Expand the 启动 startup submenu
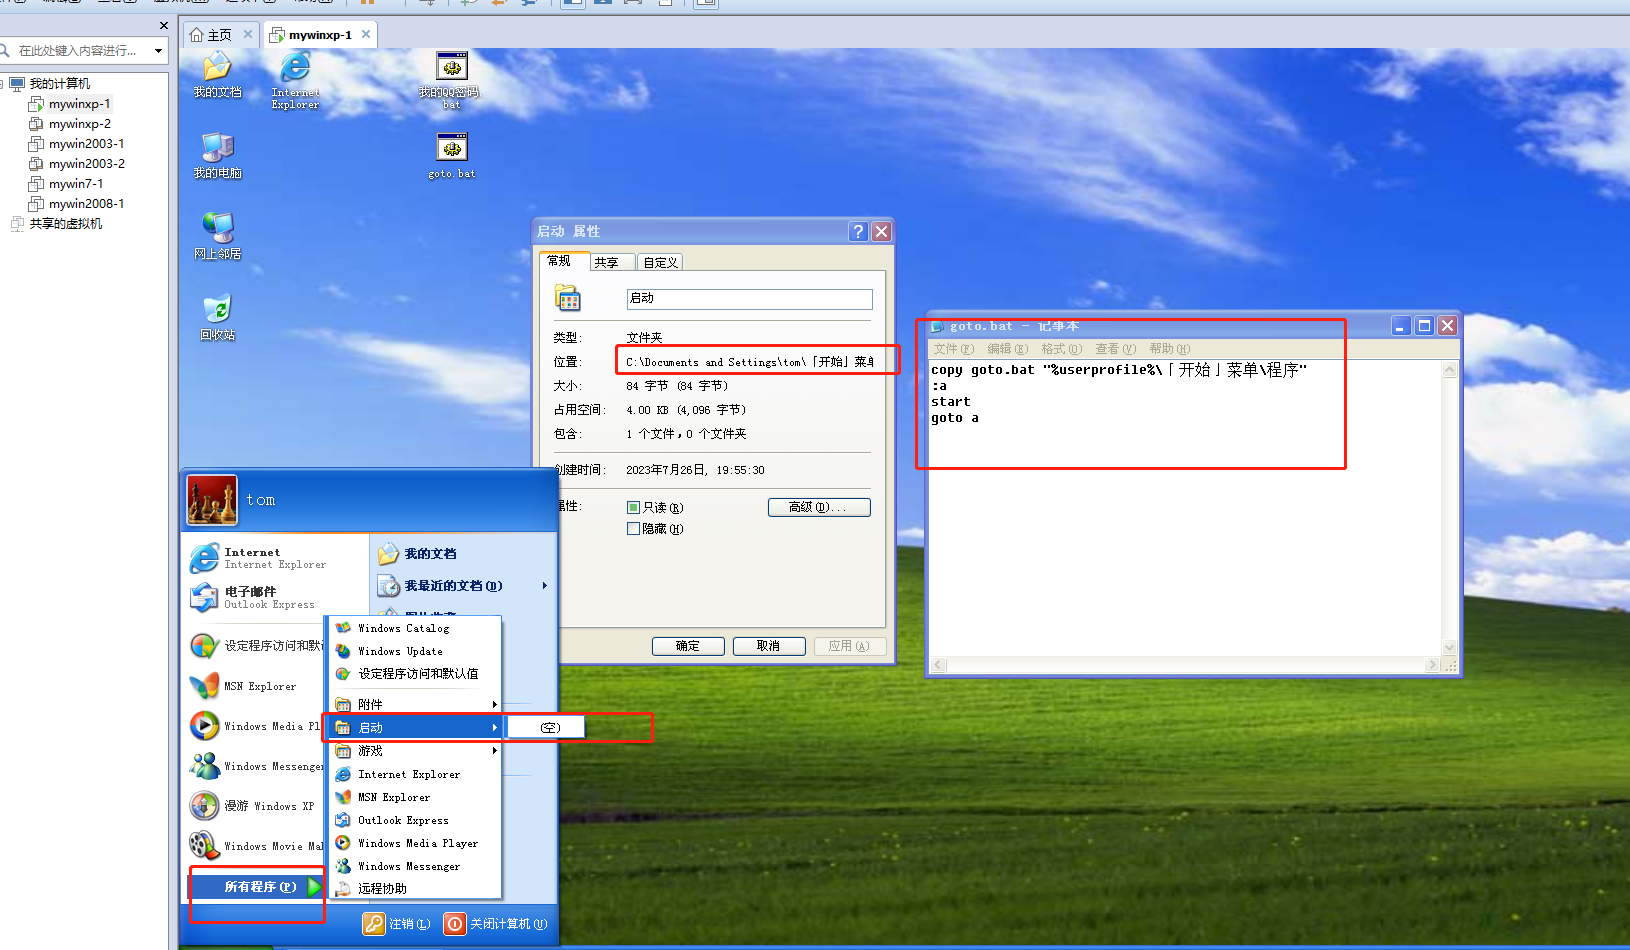 point(415,727)
